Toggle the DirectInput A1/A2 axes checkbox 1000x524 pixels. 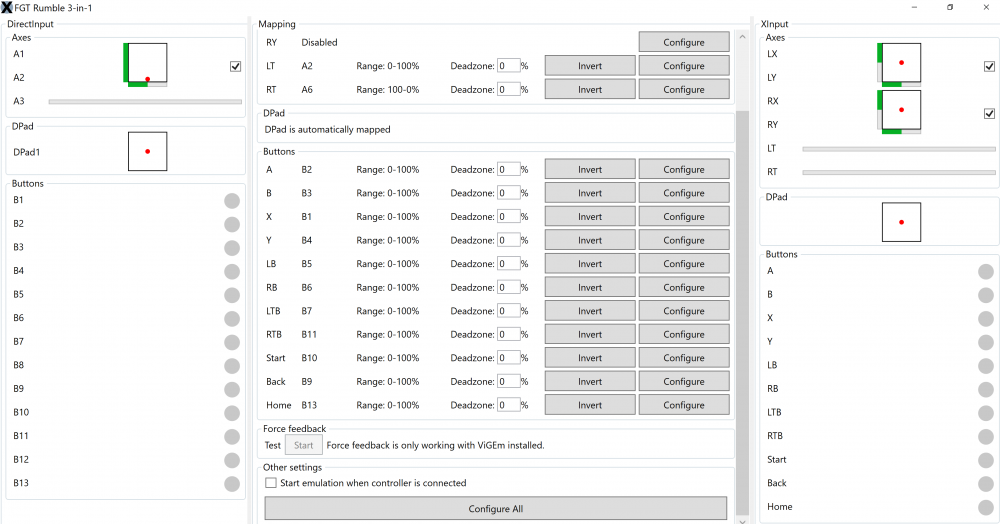235,66
